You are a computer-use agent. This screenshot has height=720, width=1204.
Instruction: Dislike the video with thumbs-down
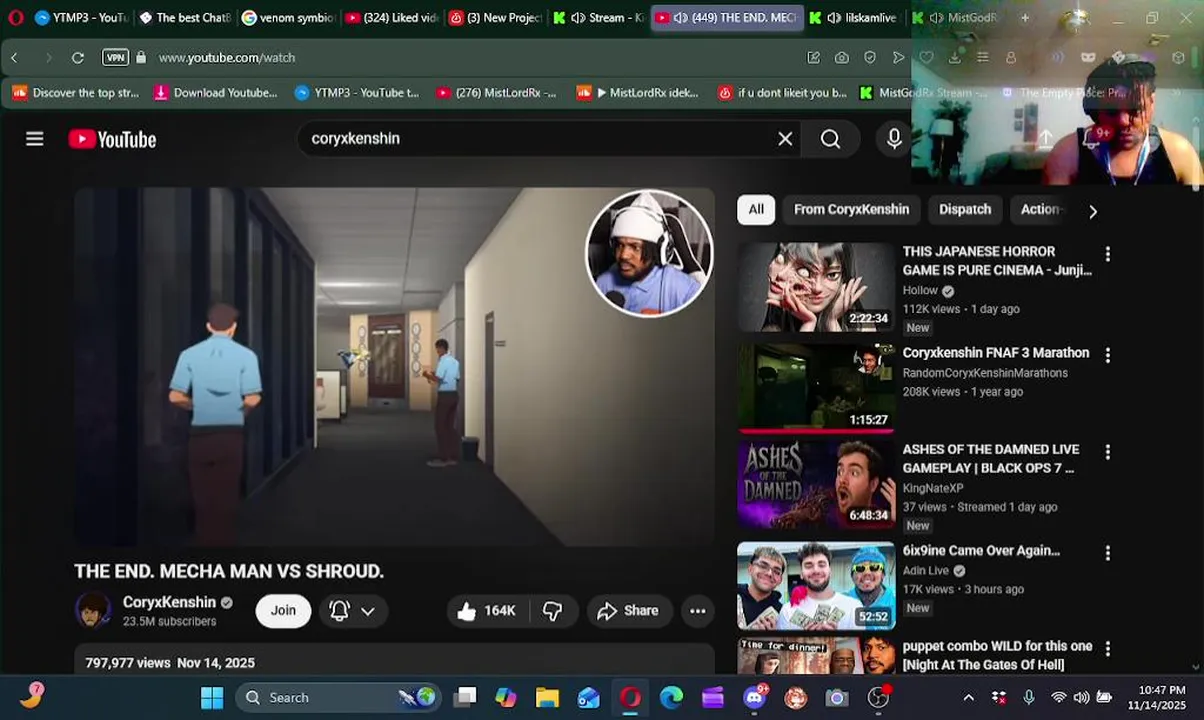(x=552, y=611)
